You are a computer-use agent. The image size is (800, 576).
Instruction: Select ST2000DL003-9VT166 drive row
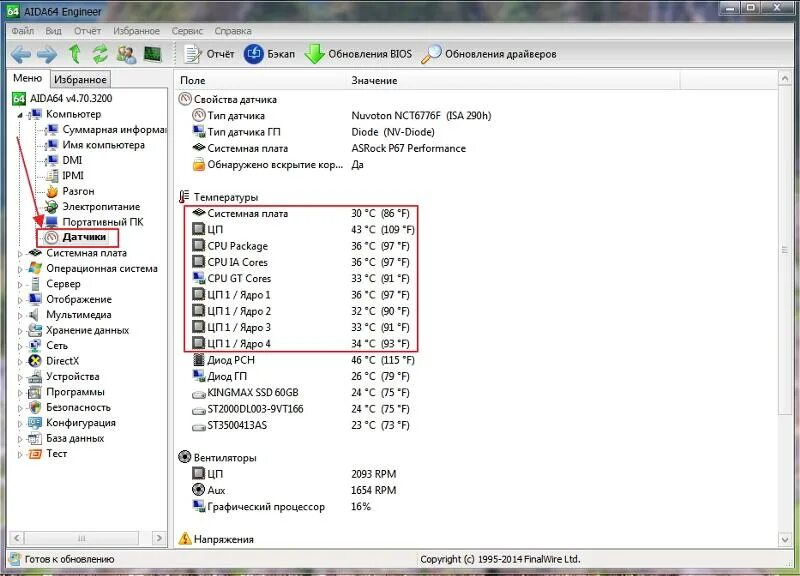coord(301,409)
